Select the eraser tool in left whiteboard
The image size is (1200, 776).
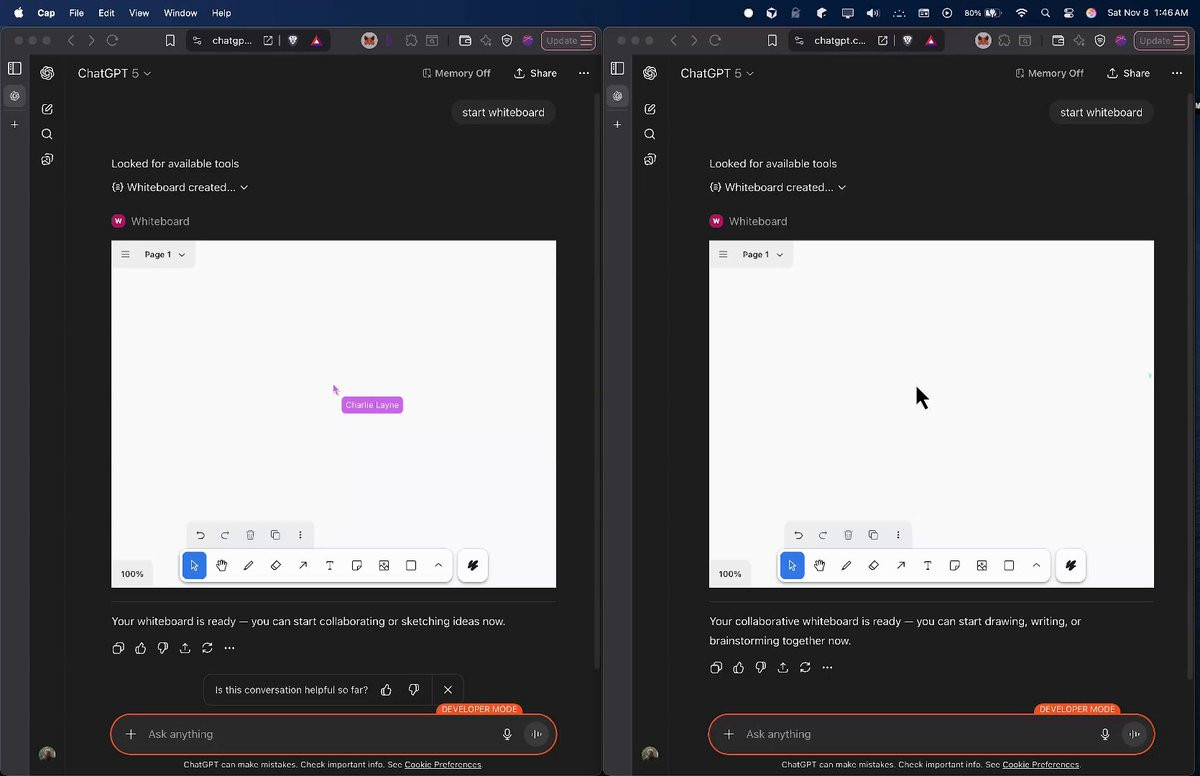(275, 565)
